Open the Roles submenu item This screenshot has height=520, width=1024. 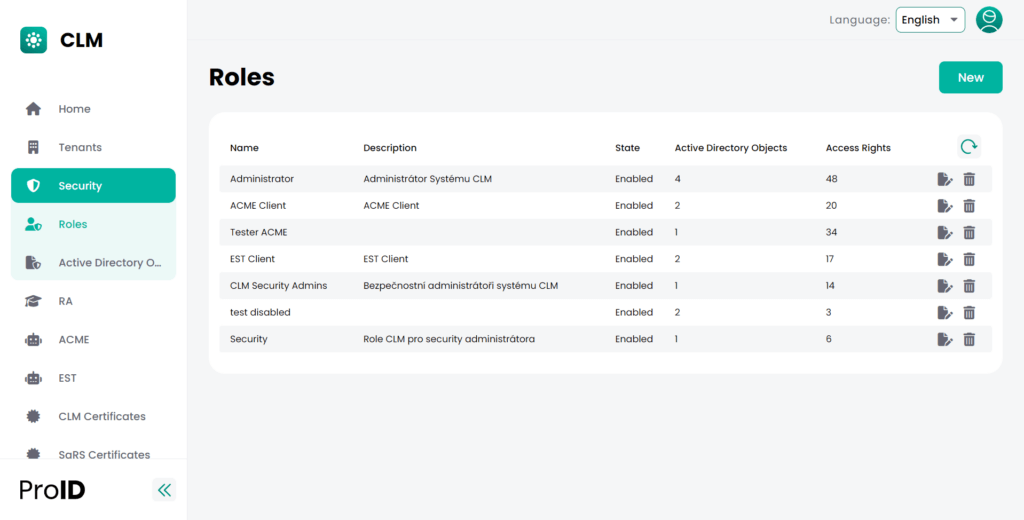(93, 224)
